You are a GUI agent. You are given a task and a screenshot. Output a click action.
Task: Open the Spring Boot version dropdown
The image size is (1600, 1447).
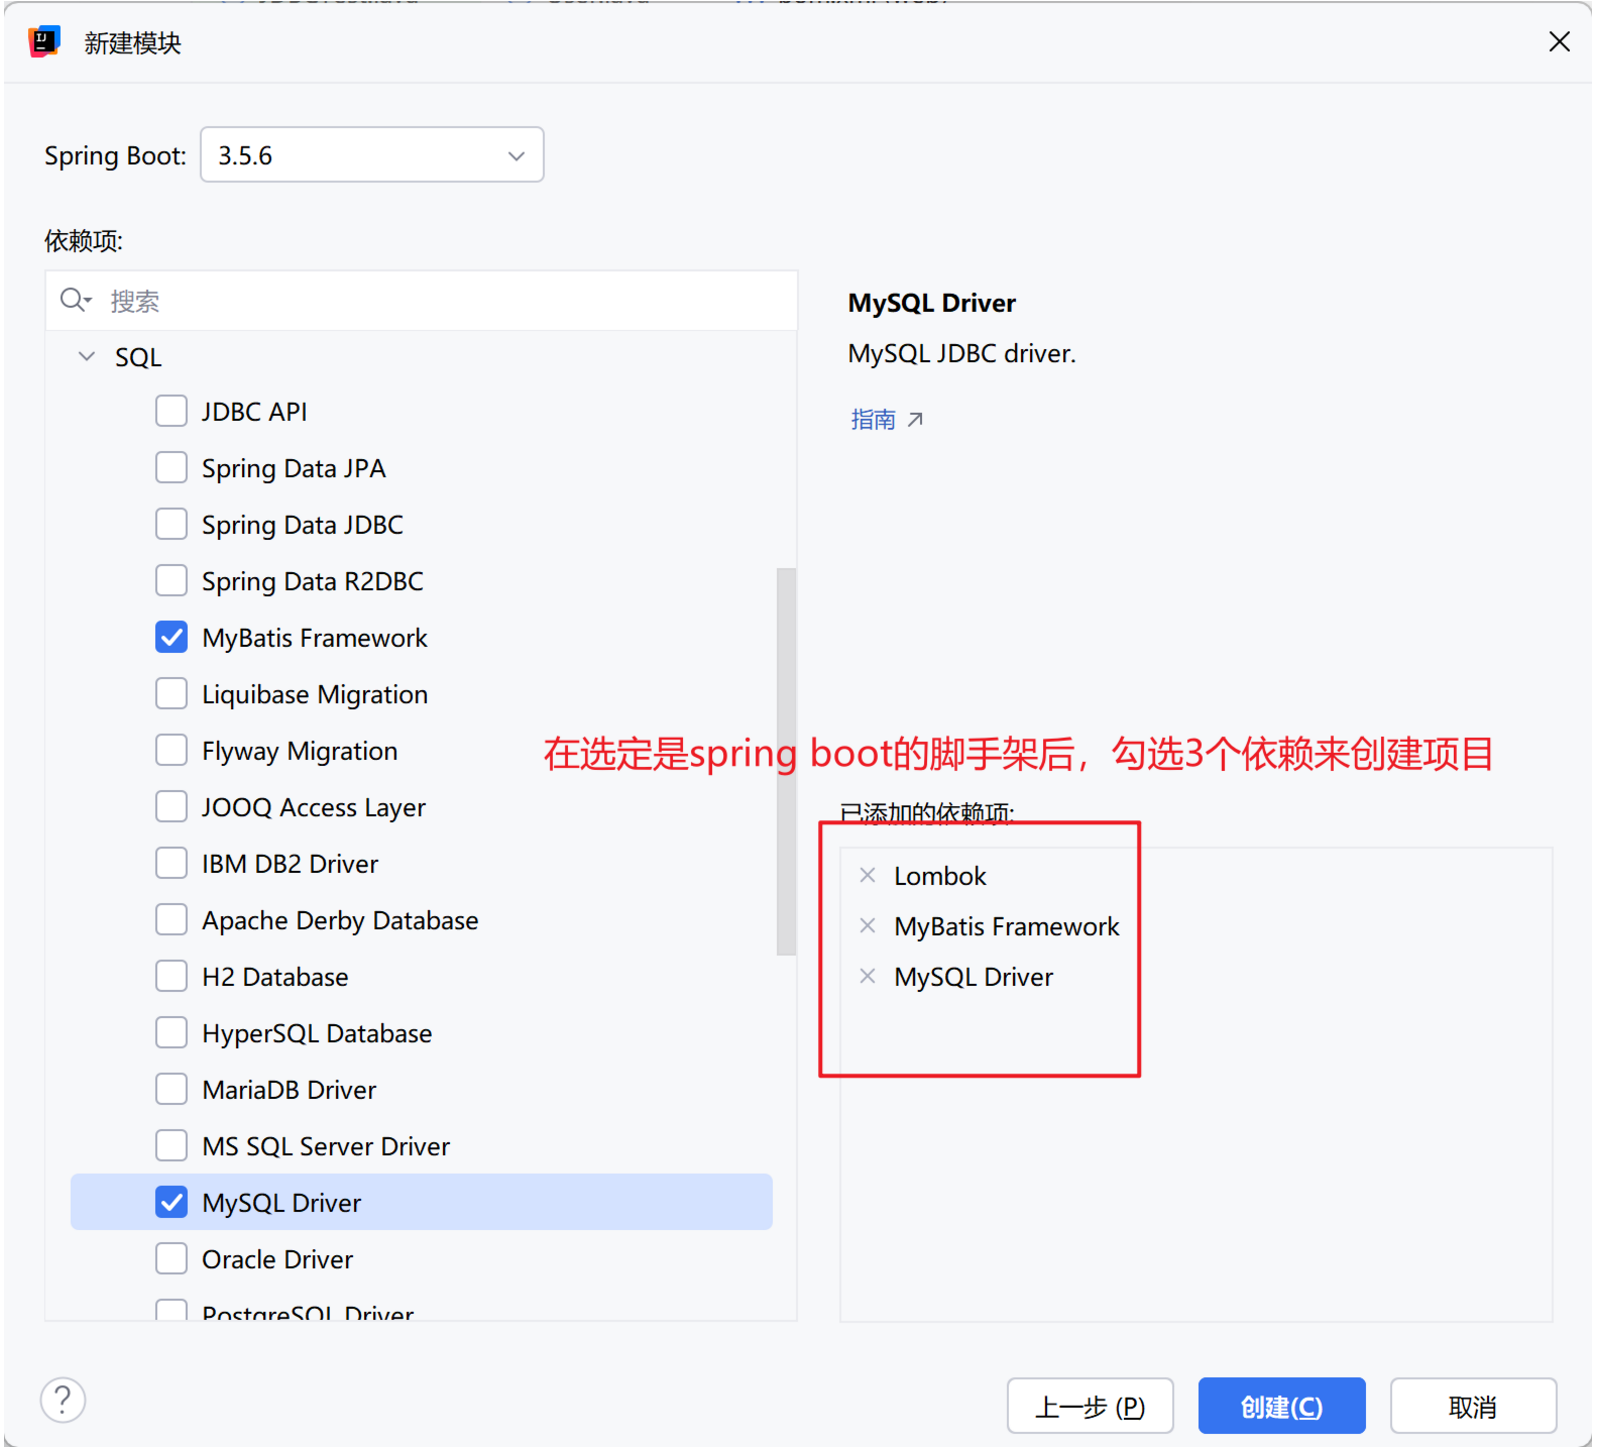tap(372, 155)
